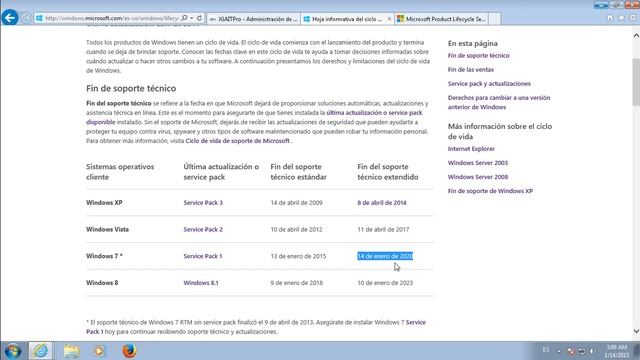Click the volume speaker tray icon
640x360 pixels.
pos(592,351)
